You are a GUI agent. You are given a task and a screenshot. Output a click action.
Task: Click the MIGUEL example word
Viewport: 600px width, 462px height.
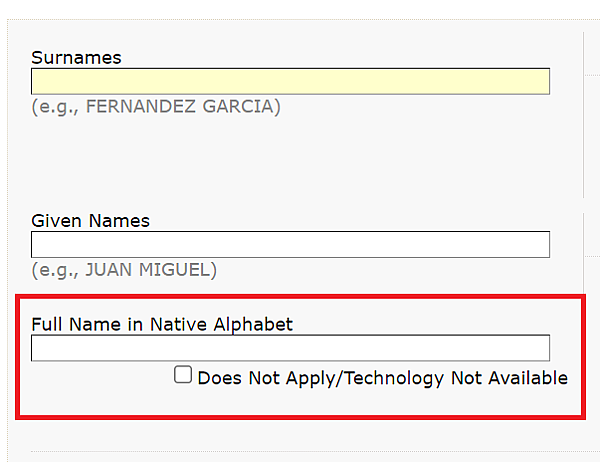click(174, 270)
